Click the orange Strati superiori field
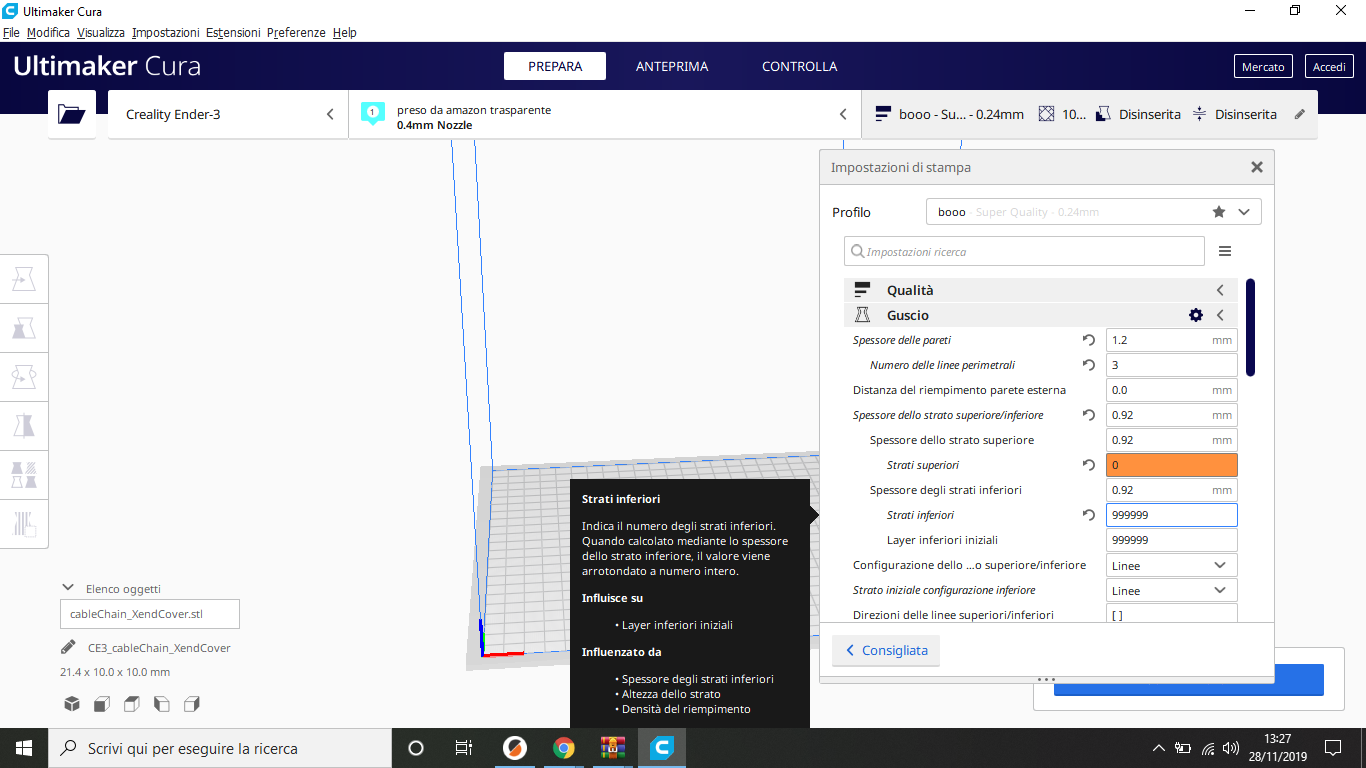 point(1172,465)
